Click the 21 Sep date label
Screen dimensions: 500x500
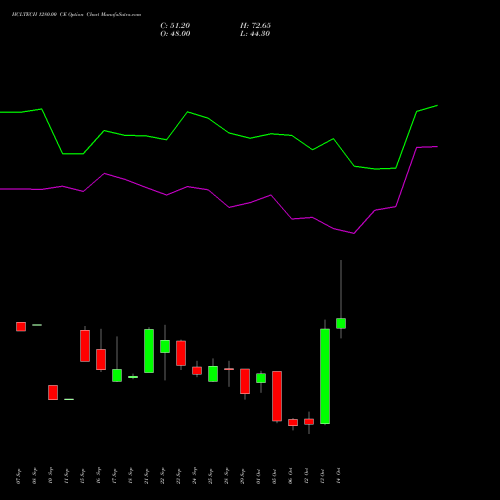coord(147,476)
